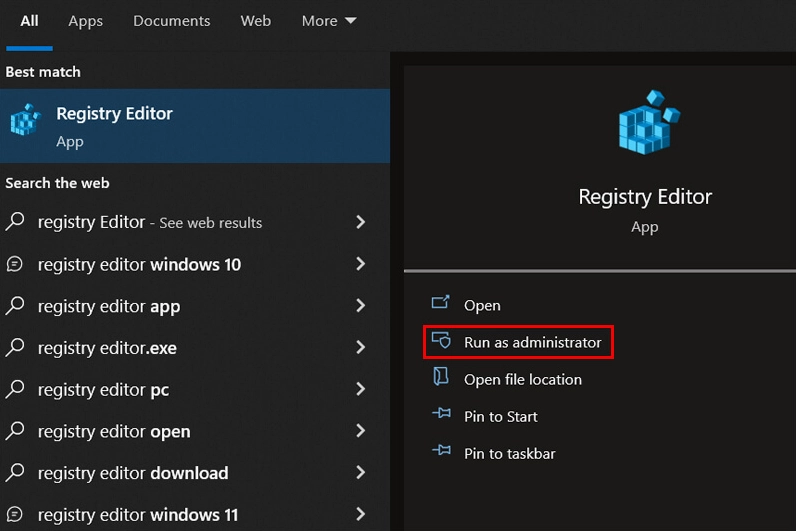Expand chevron for 'registry editor pc'
This screenshot has width=796, height=531.
360,389
